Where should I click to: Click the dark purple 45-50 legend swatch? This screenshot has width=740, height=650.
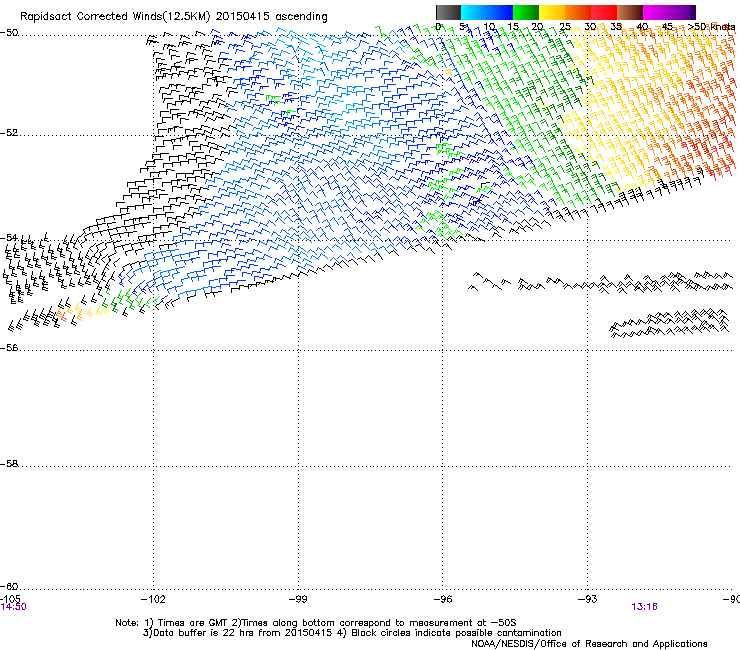(x=682, y=12)
